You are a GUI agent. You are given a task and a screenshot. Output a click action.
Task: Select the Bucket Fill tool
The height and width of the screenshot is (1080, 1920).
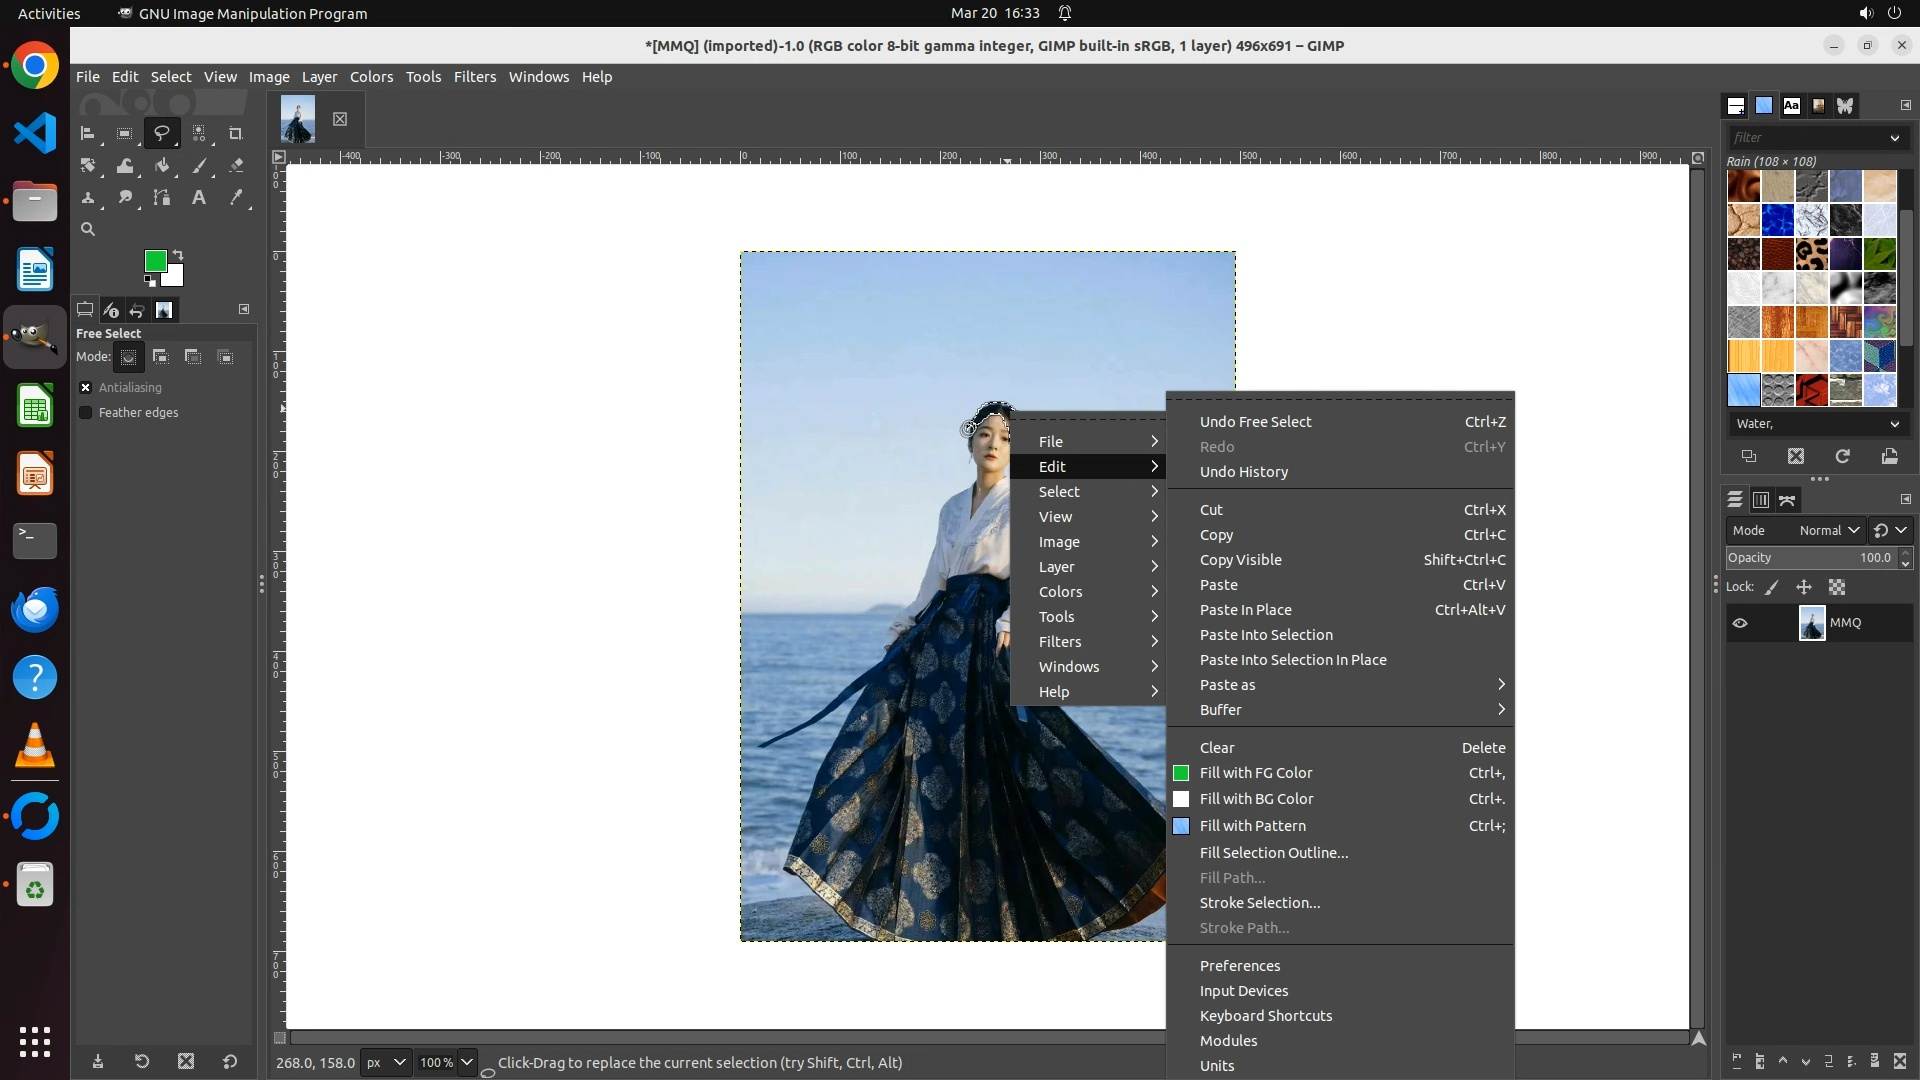(x=162, y=166)
